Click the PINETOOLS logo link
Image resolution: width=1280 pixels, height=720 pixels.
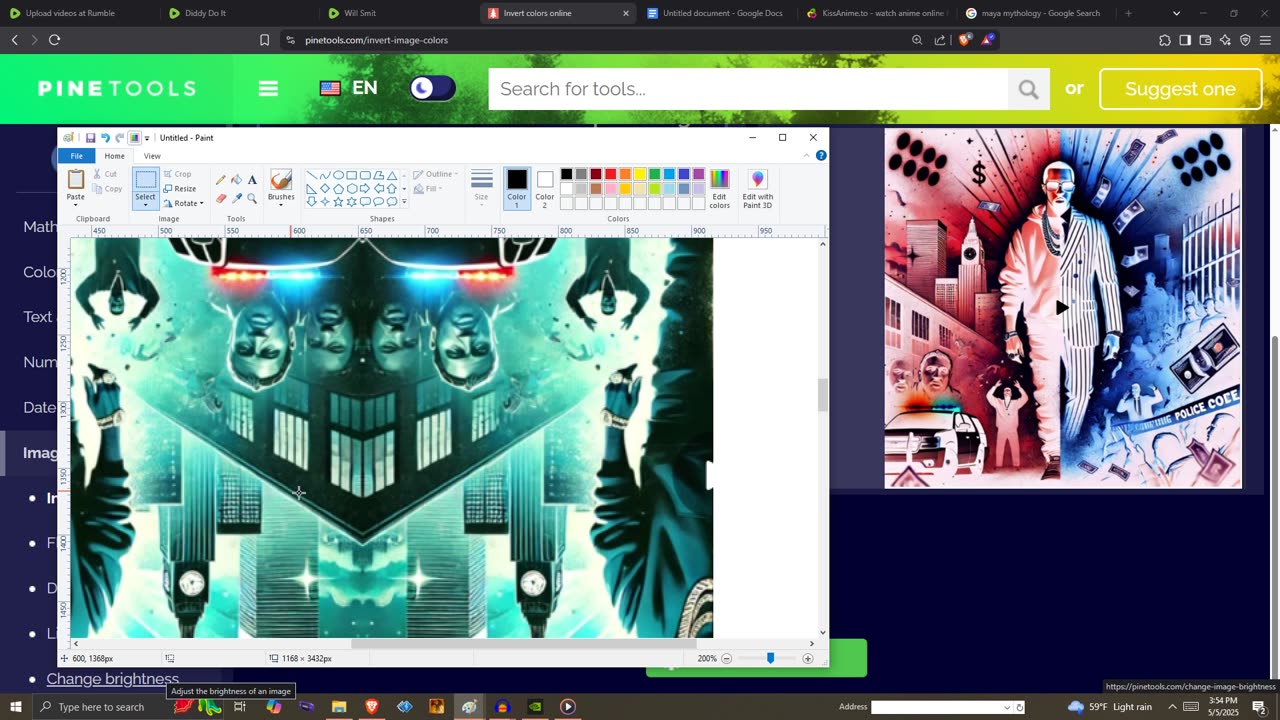(117, 88)
